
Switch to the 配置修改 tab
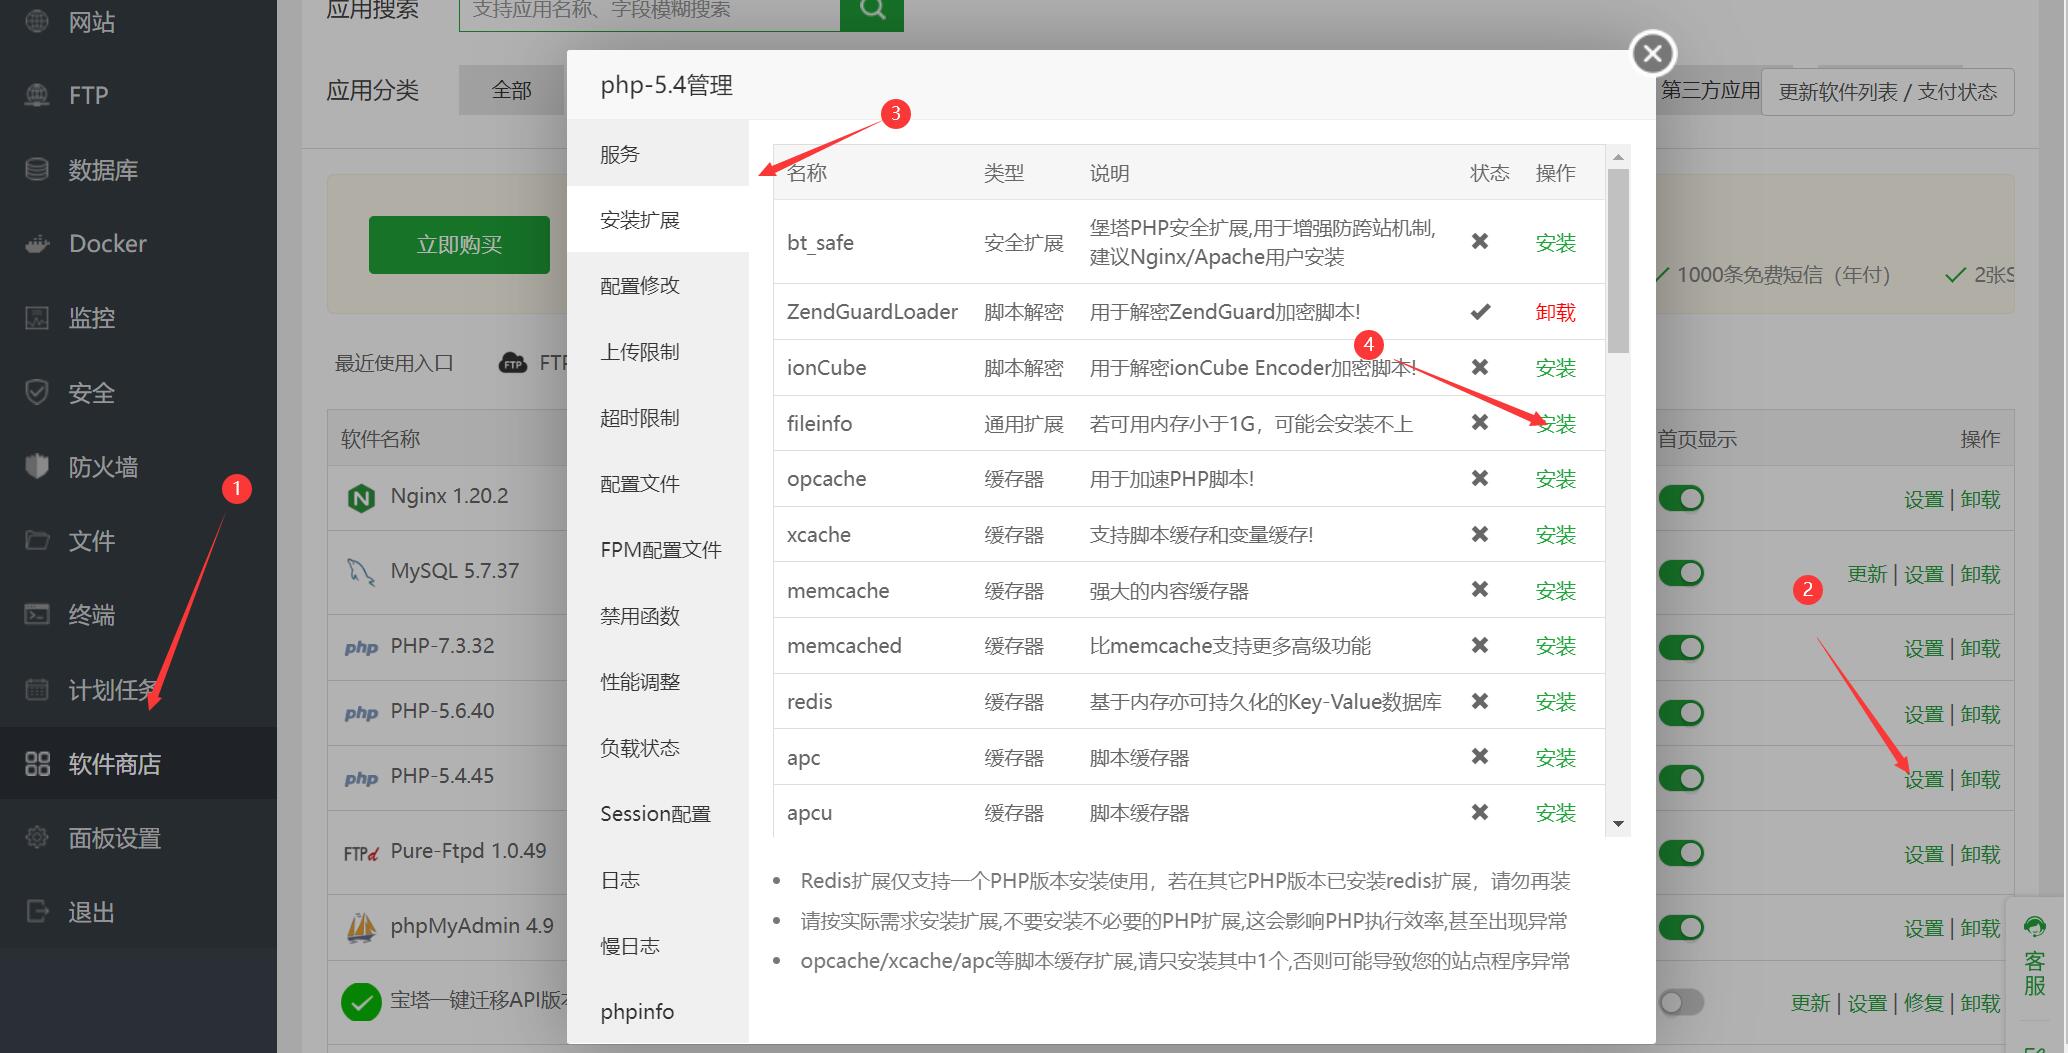[640, 285]
